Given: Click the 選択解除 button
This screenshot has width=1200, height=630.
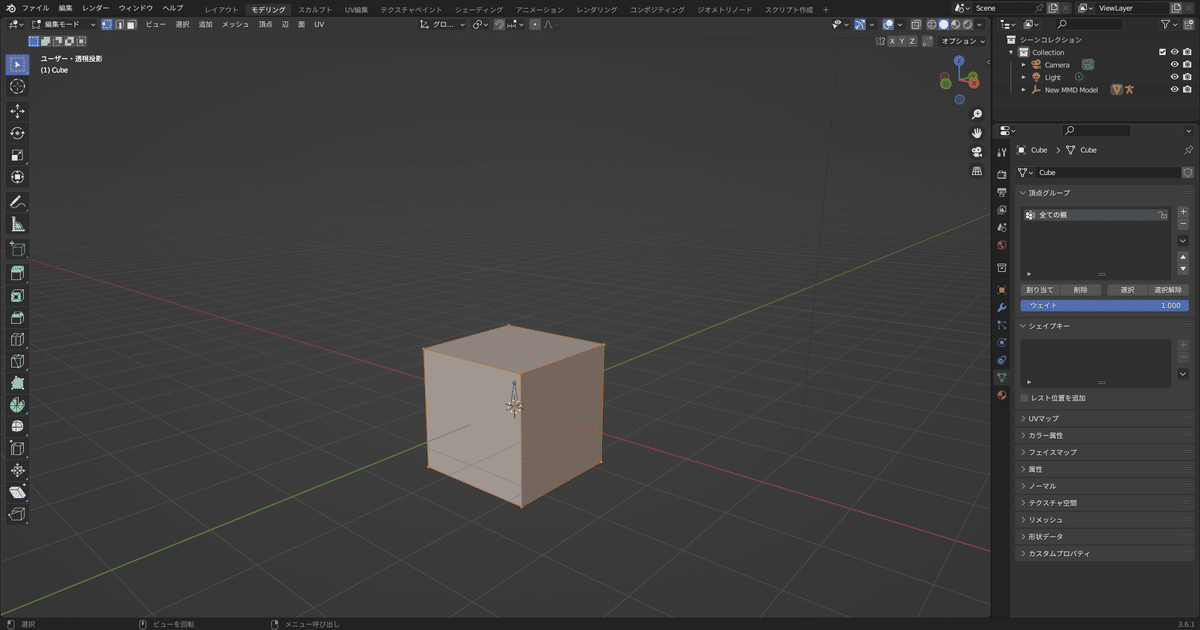Looking at the screenshot, I should click(1168, 290).
